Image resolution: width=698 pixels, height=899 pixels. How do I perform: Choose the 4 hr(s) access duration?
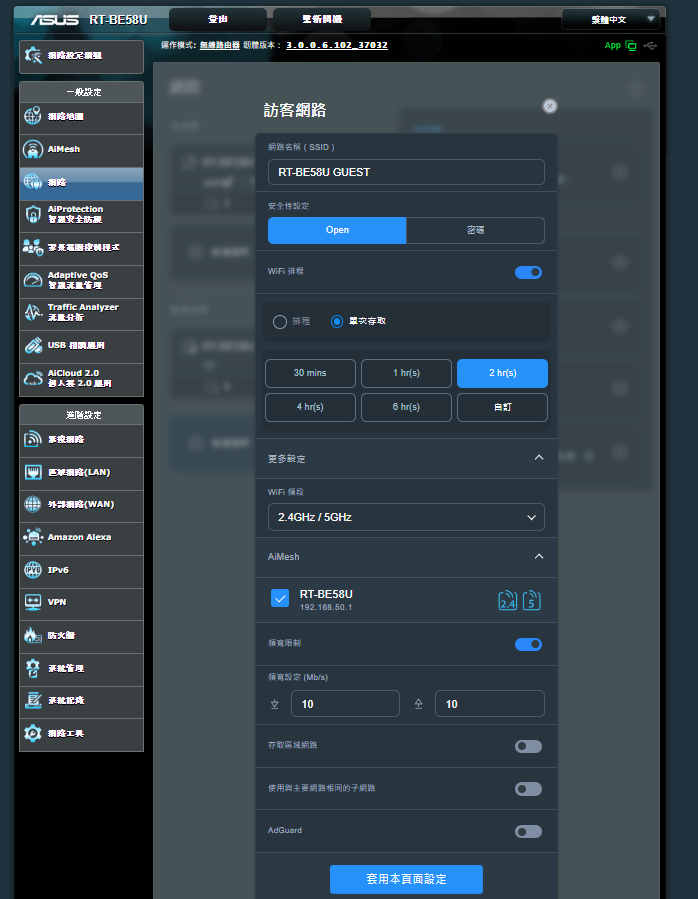310,407
